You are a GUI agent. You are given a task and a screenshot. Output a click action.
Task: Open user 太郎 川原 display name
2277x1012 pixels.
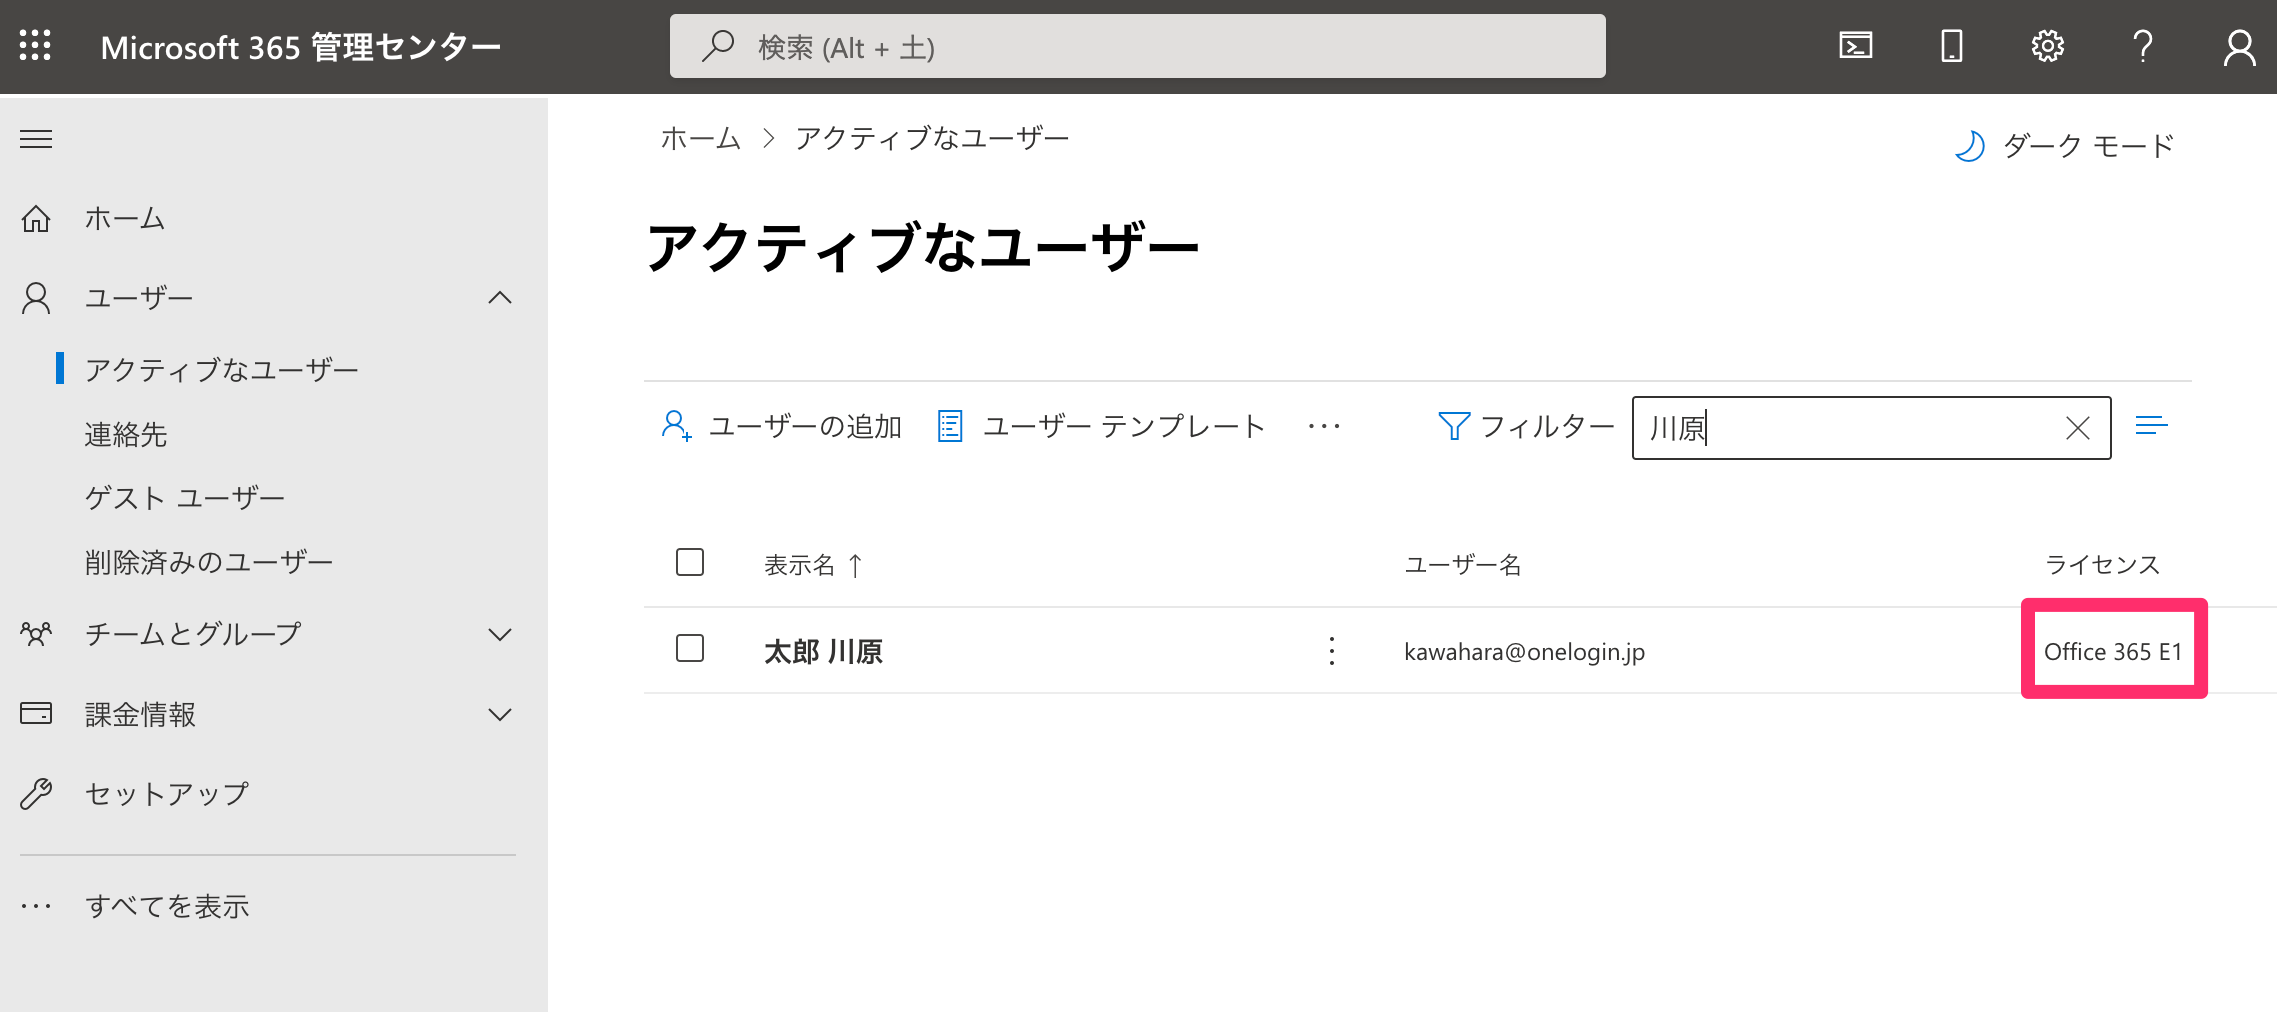823,652
